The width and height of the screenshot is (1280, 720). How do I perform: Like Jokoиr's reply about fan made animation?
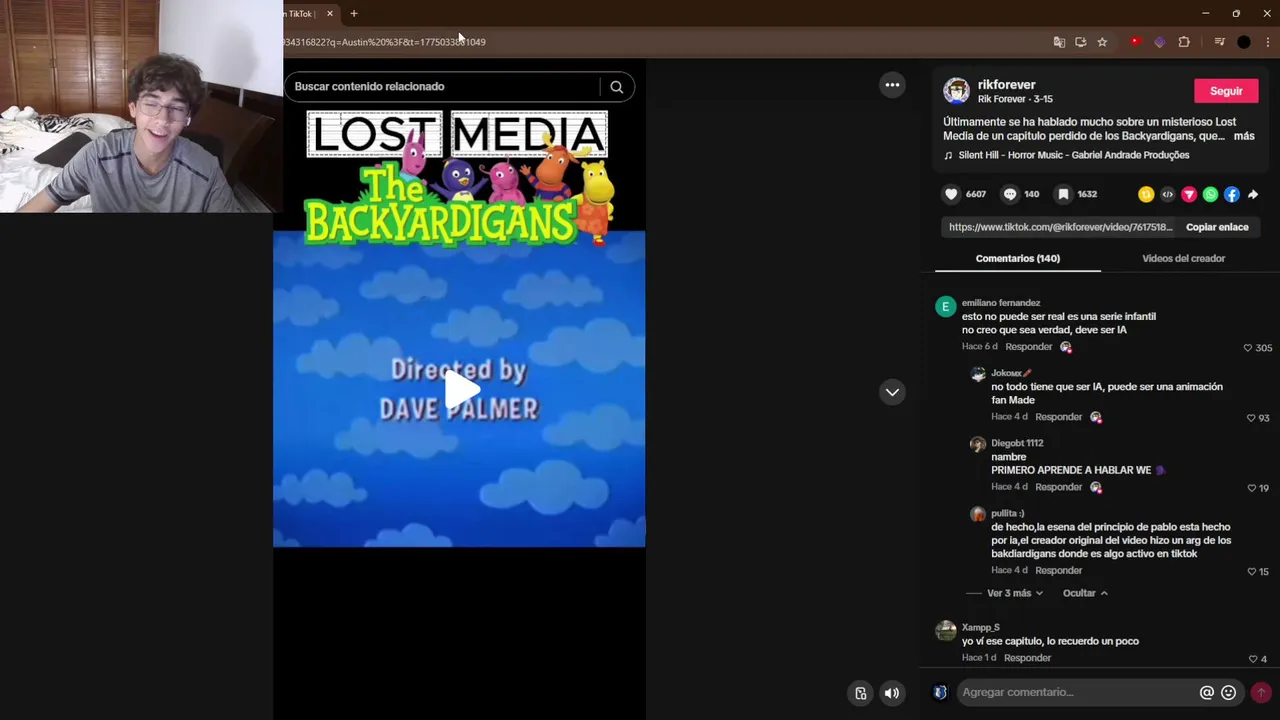(1251, 418)
